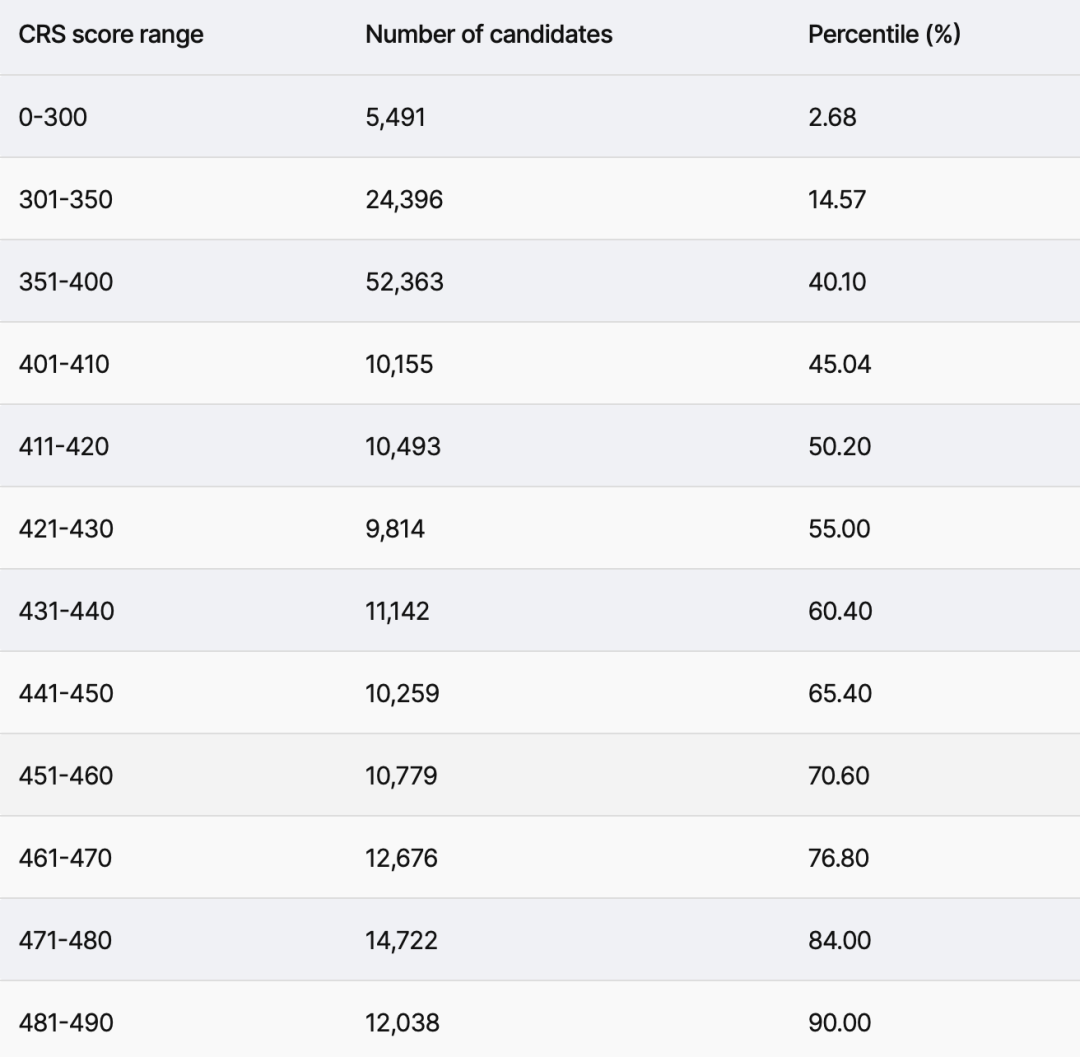Screen dimensions: 1080x1057
Task: Click the 11,142 candidates cell
Action: (x=397, y=611)
